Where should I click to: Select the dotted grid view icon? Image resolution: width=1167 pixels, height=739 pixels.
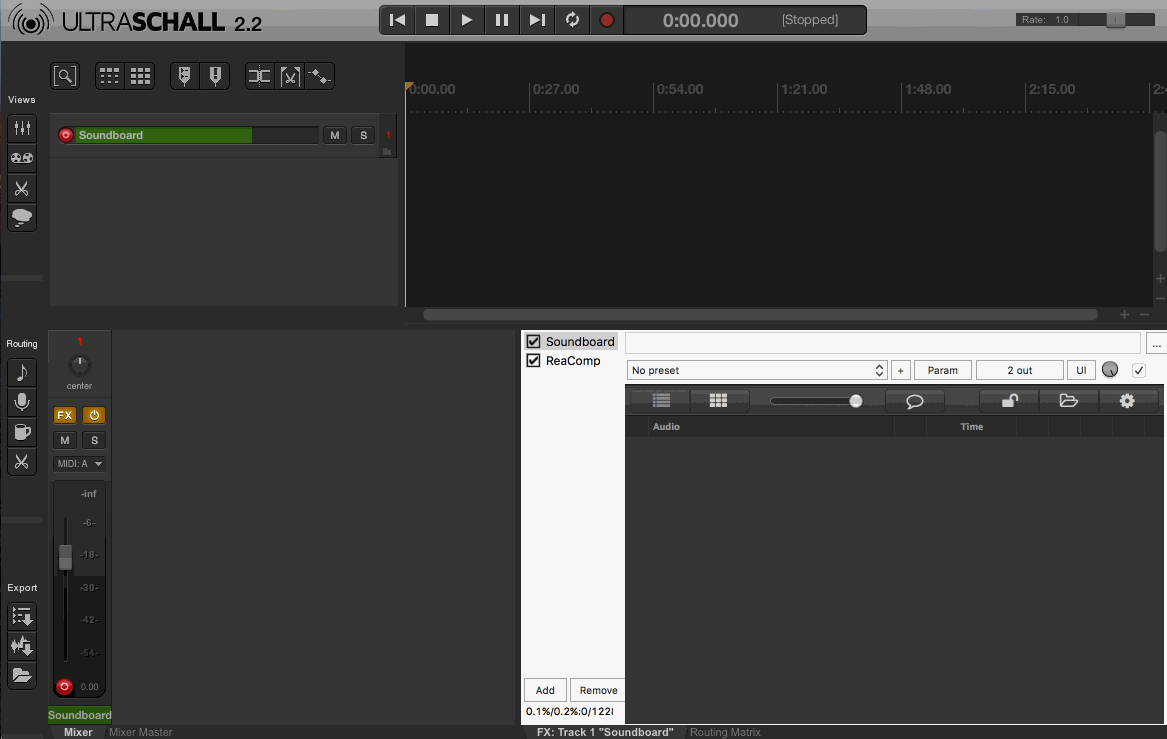click(x=109, y=76)
